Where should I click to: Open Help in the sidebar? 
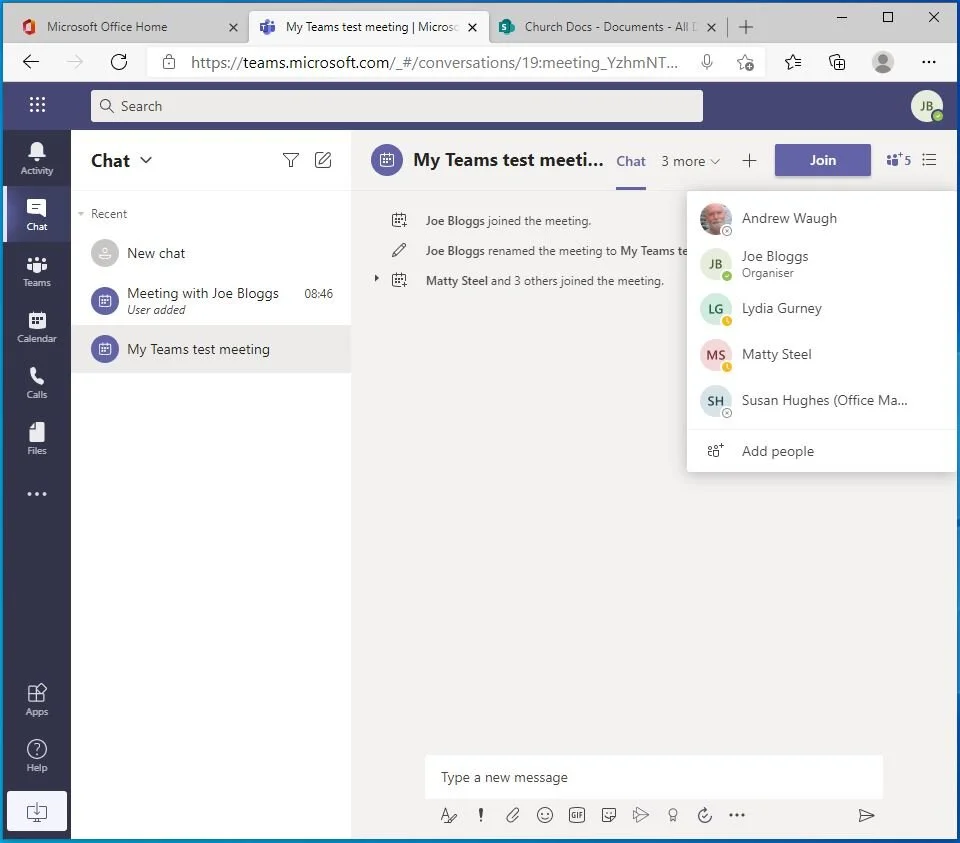(37, 755)
